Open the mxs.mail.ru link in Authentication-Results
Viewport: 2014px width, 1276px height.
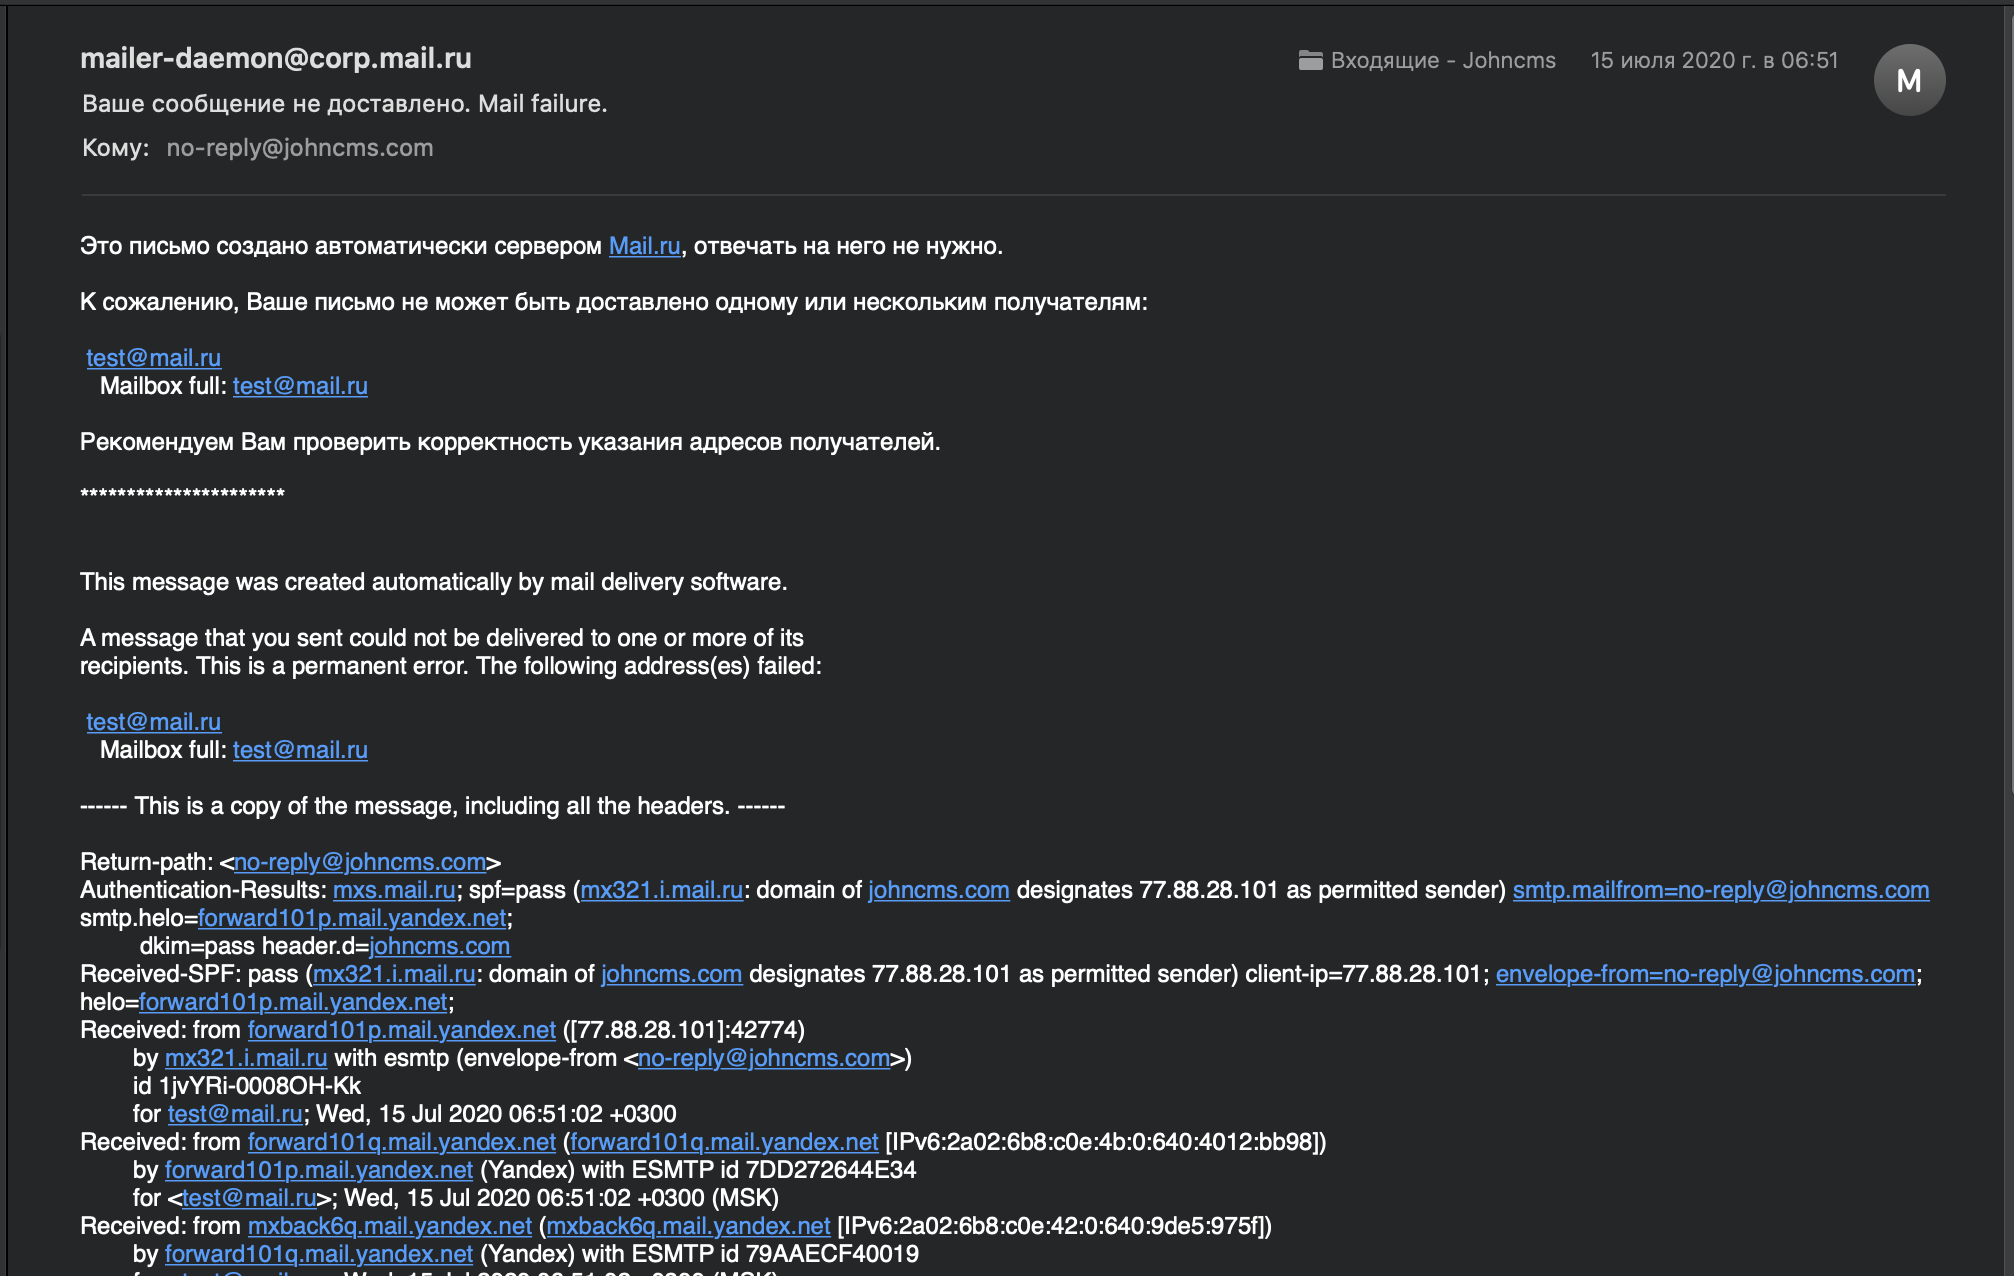click(394, 890)
